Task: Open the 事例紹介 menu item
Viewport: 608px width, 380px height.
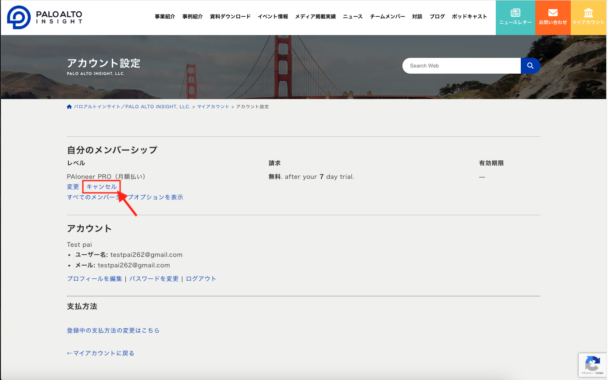Action: [192, 17]
